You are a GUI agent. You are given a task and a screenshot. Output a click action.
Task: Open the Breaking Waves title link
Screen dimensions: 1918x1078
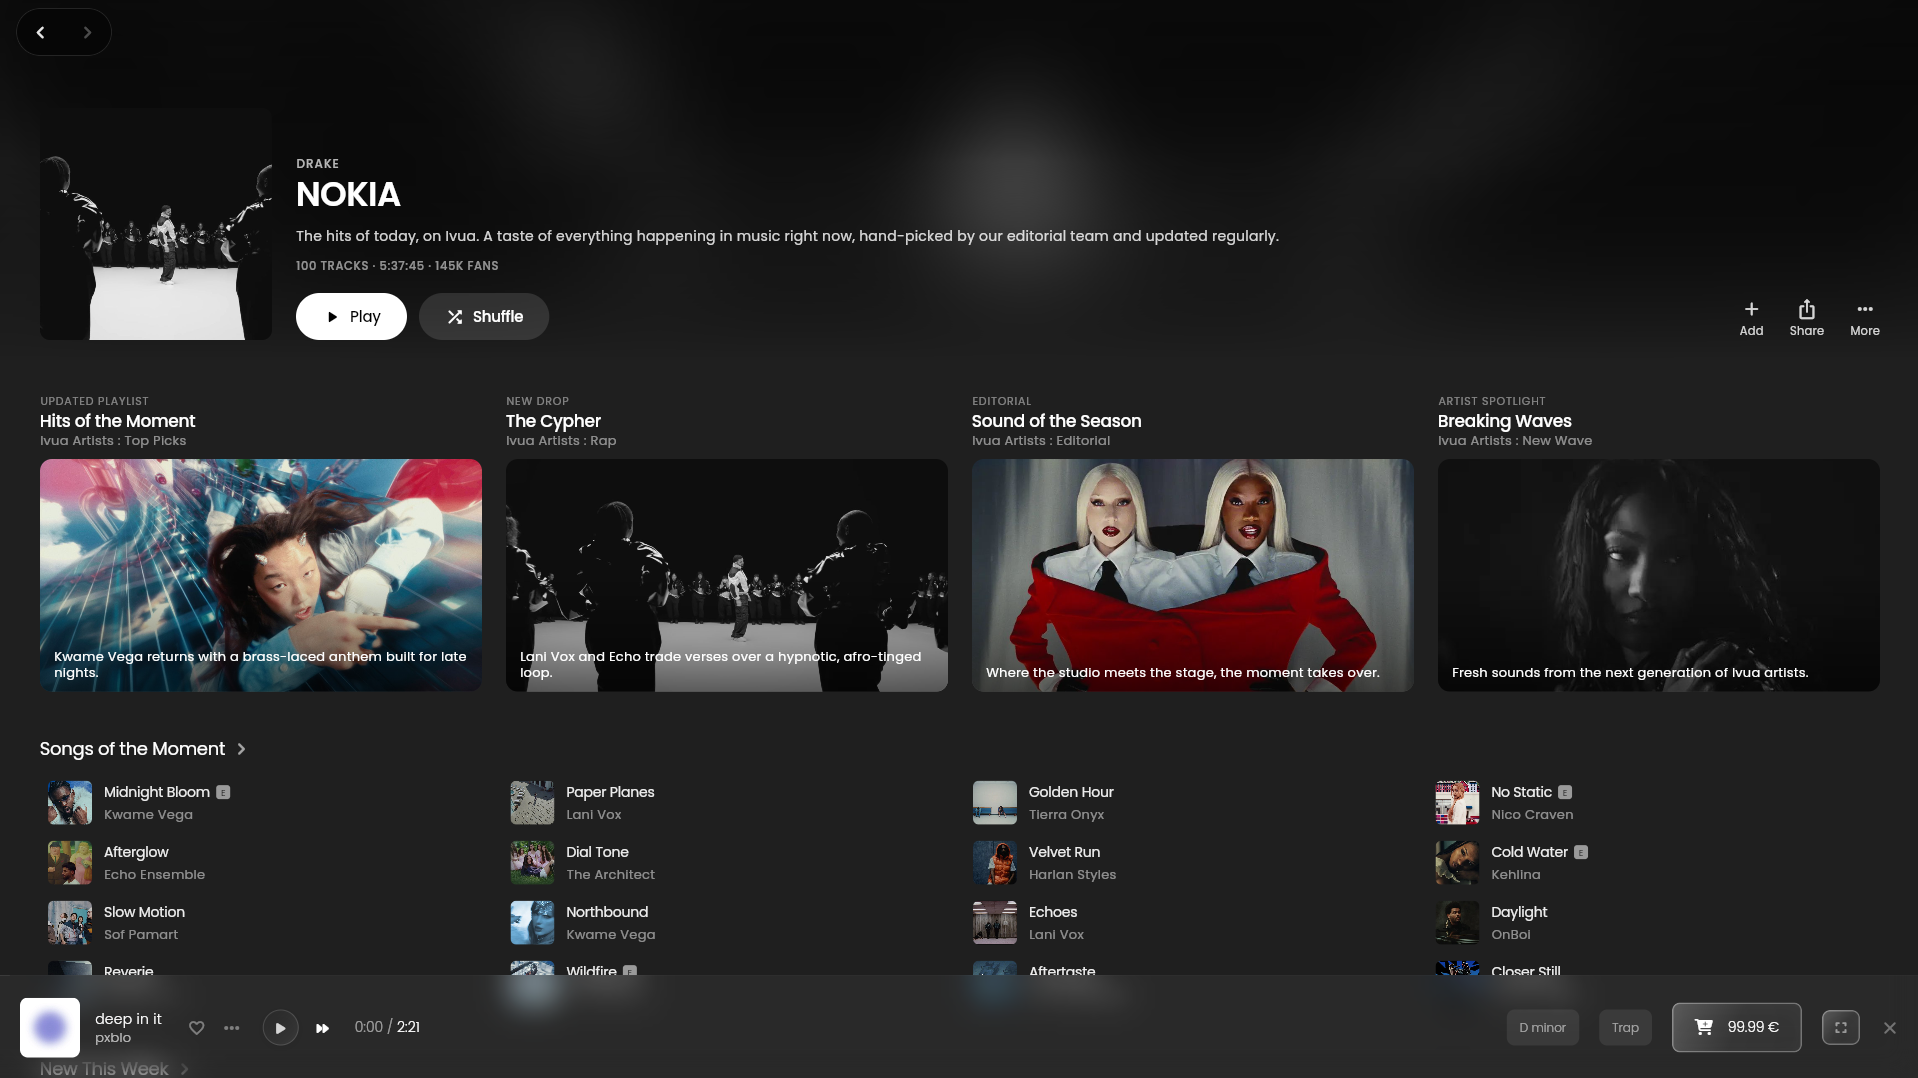(x=1504, y=421)
